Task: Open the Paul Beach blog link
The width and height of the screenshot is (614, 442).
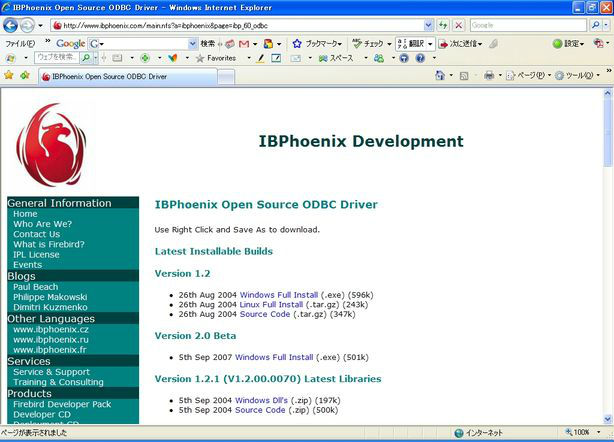Action: point(36,287)
